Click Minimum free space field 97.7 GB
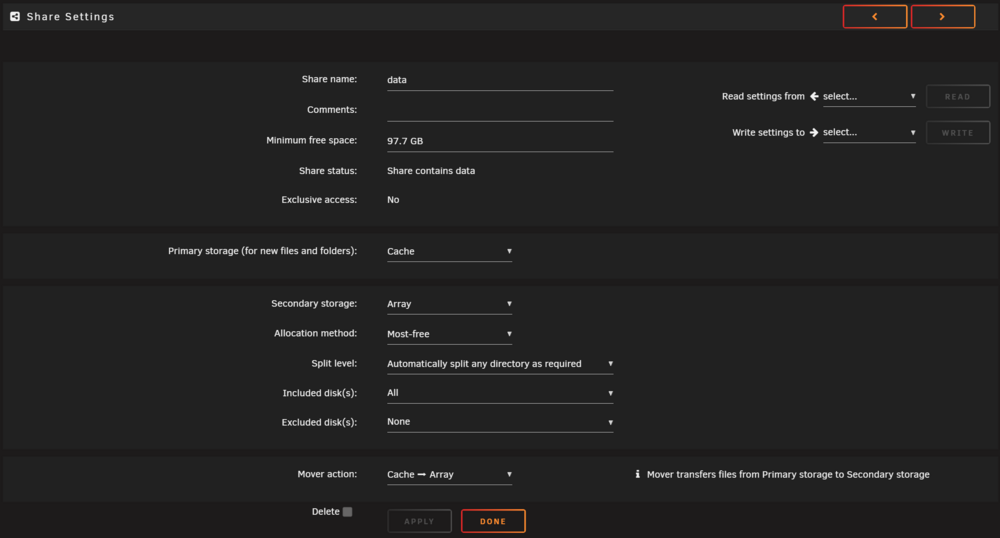 pos(500,142)
